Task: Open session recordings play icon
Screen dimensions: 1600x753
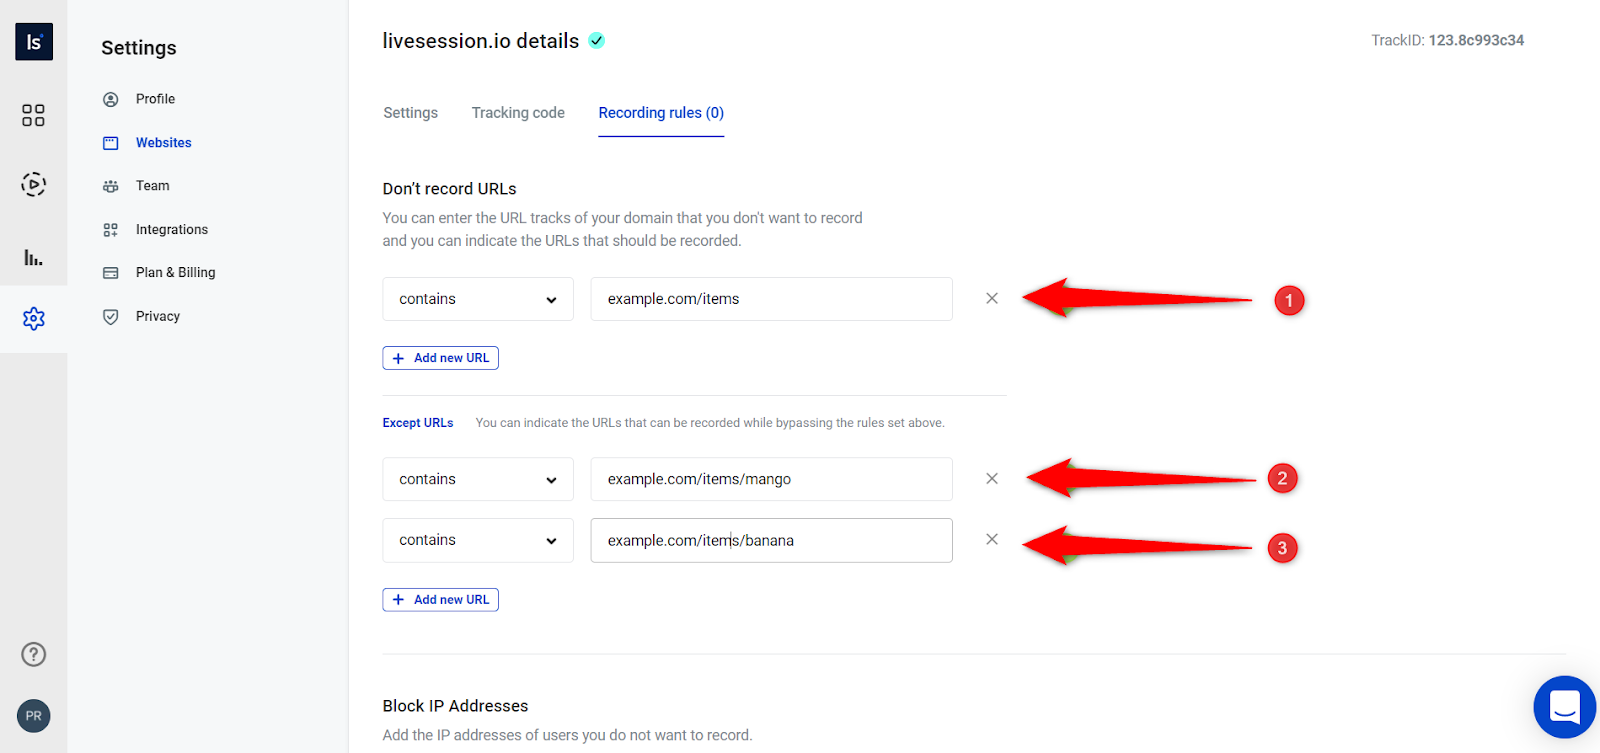Action: coord(33,184)
